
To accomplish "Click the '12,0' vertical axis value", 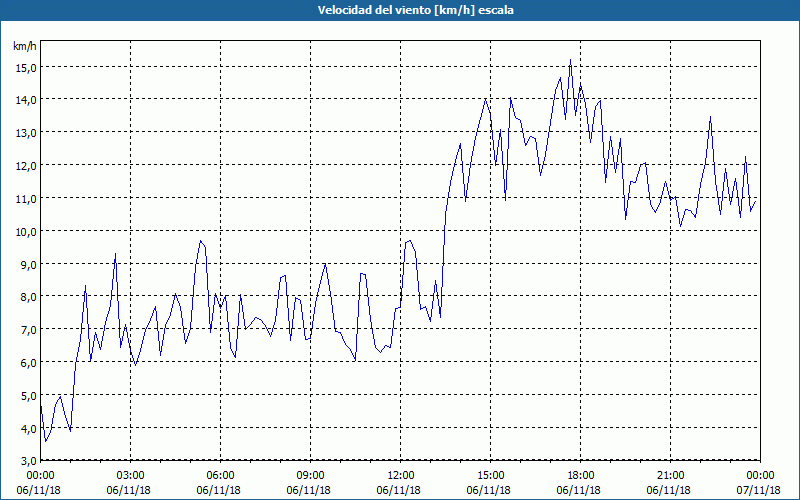I will tap(26, 166).
